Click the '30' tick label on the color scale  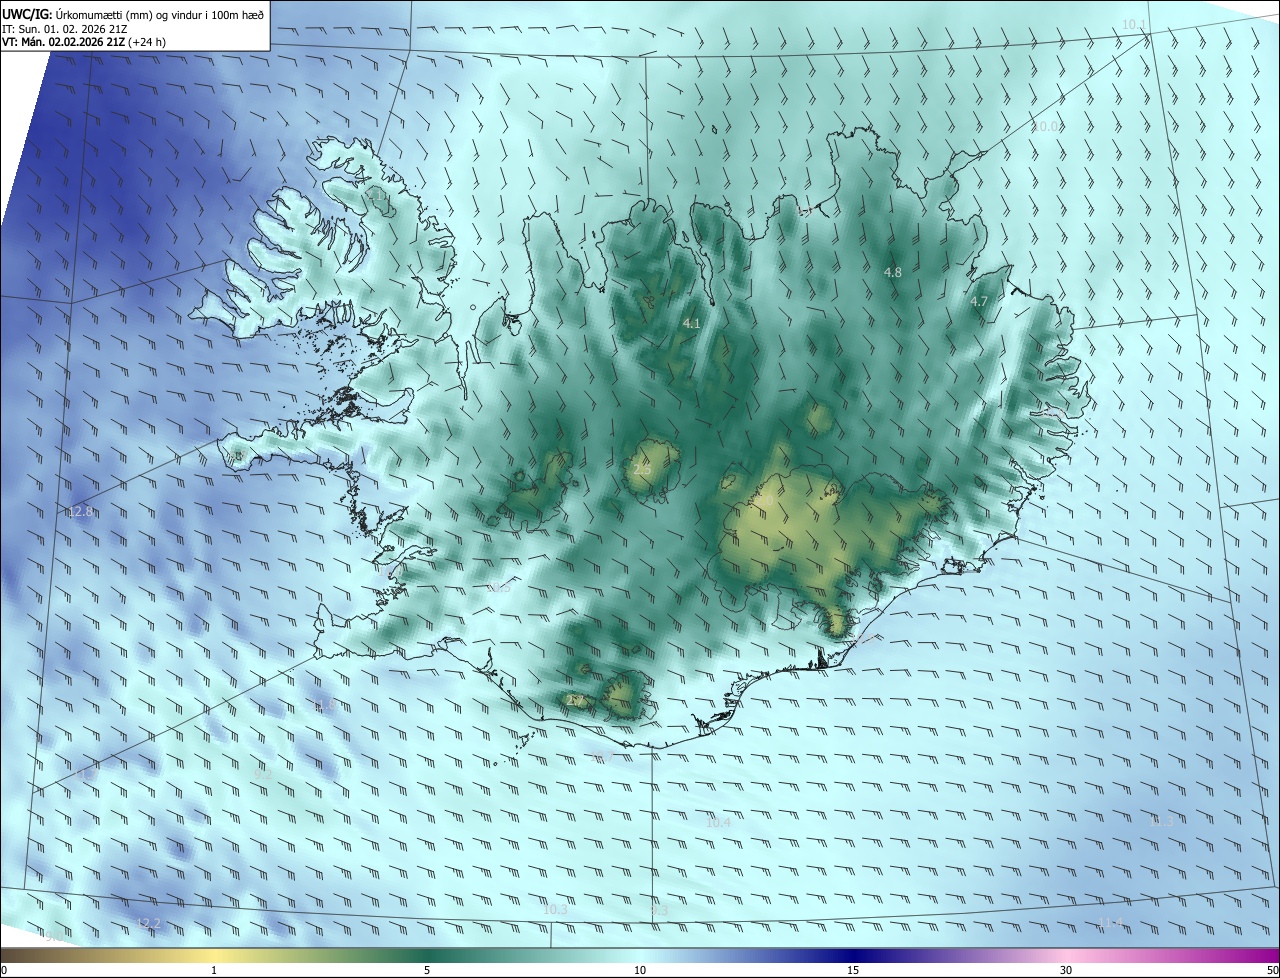tap(1066, 970)
